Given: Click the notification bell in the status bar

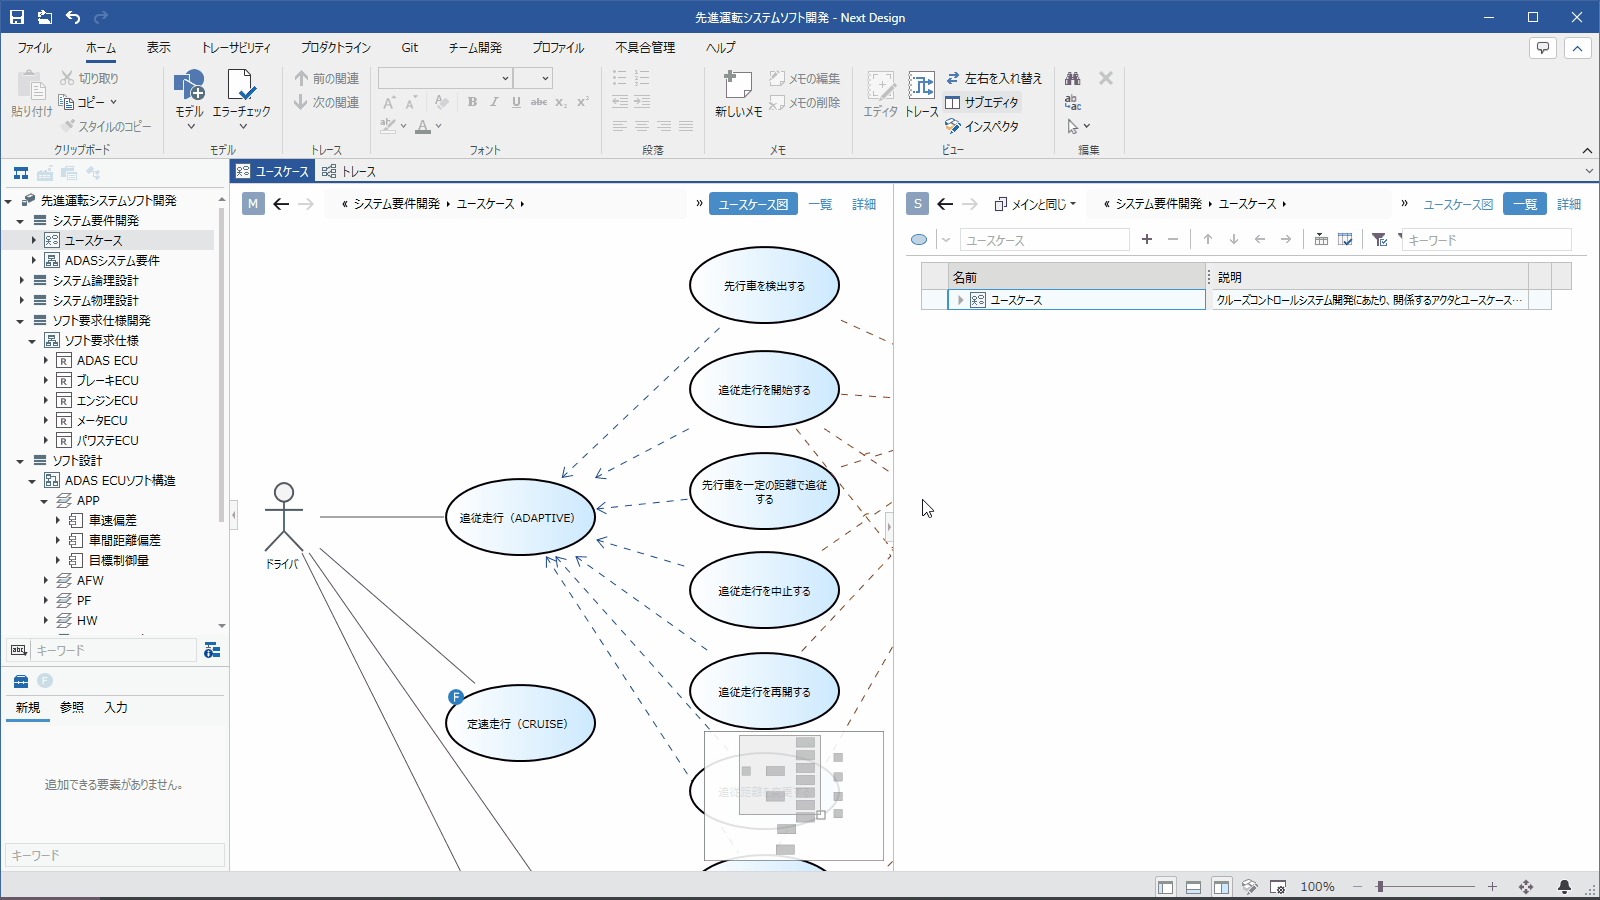Looking at the screenshot, I should [x=1564, y=887].
